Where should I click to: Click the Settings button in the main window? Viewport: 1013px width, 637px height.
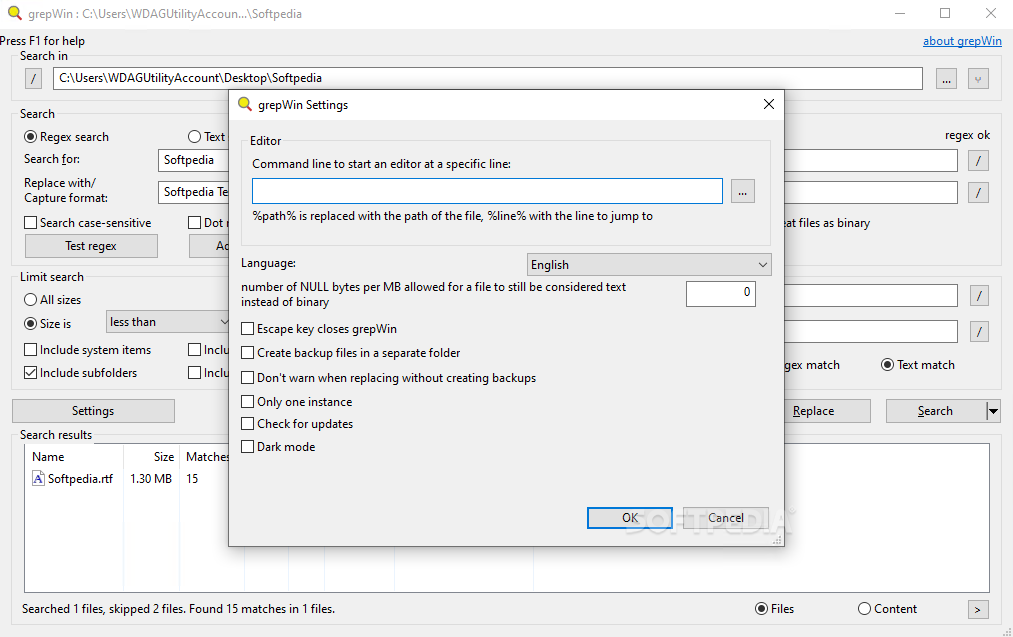click(93, 411)
